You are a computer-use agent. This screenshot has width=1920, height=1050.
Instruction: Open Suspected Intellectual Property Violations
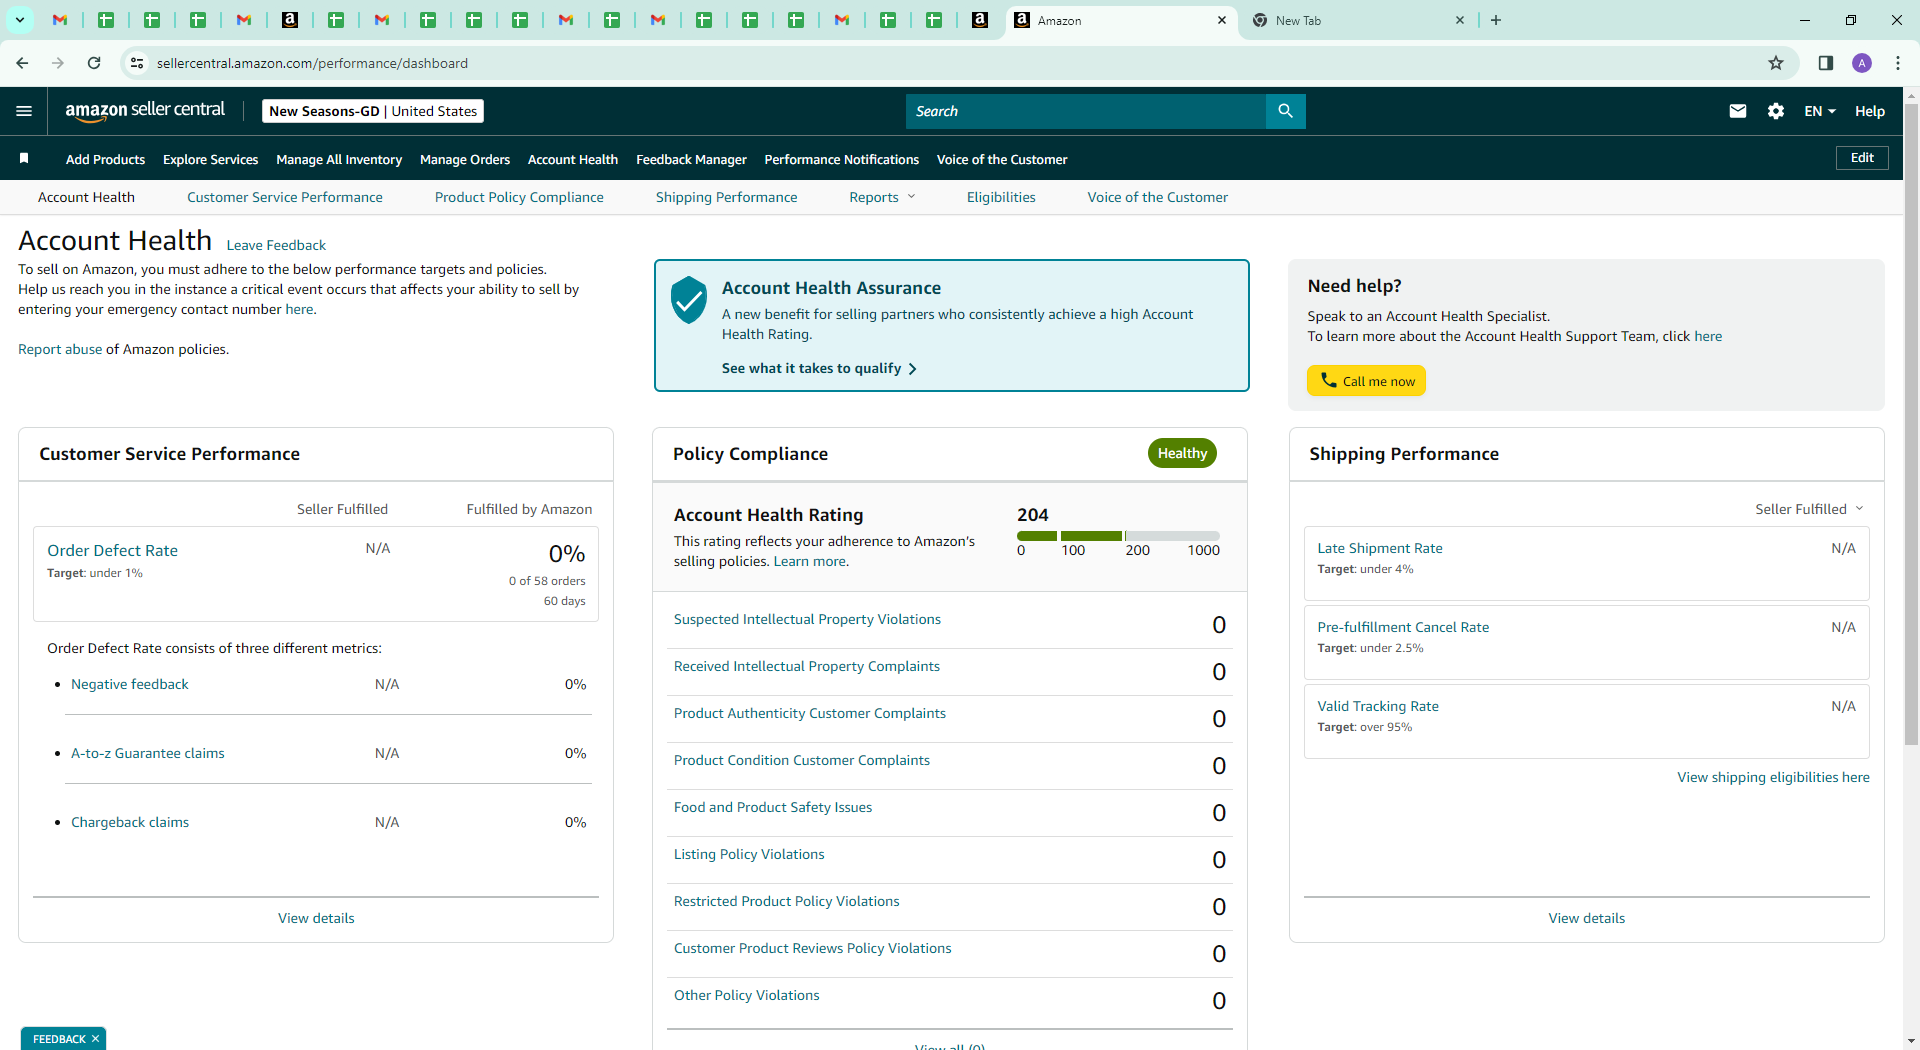807,619
